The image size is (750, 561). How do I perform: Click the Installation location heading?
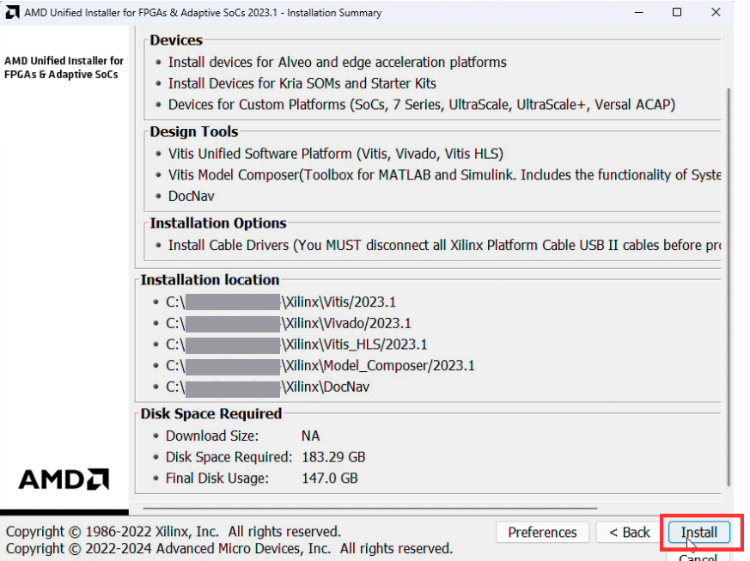210,280
